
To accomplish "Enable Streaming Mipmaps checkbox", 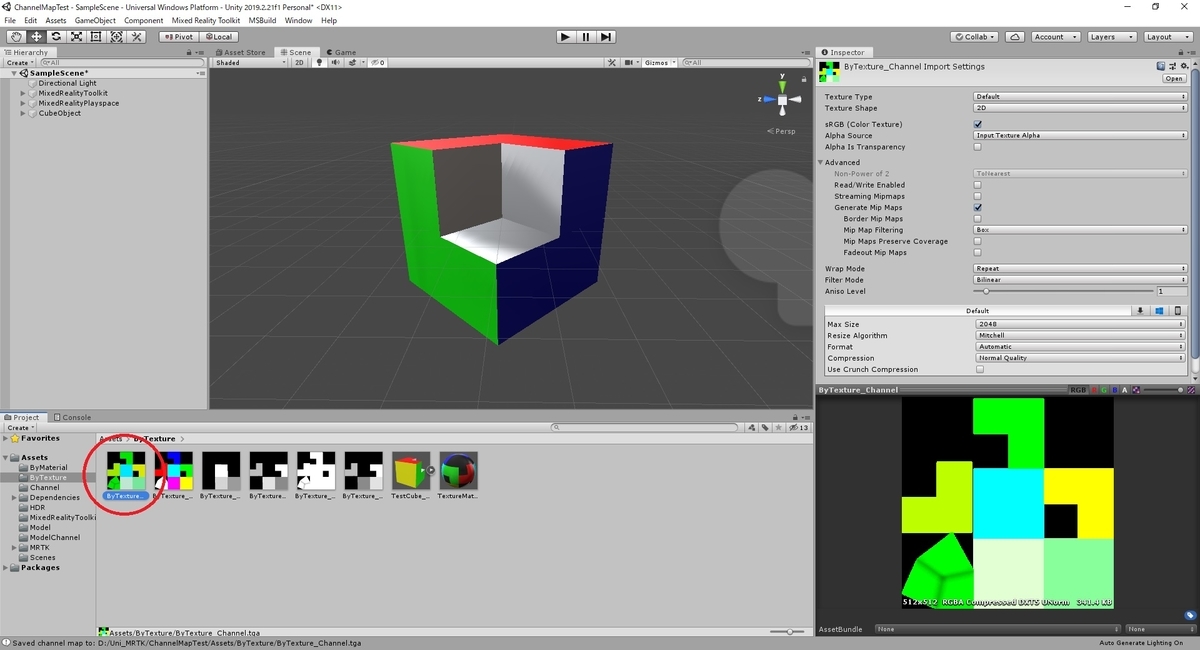I will click(x=978, y=196).
